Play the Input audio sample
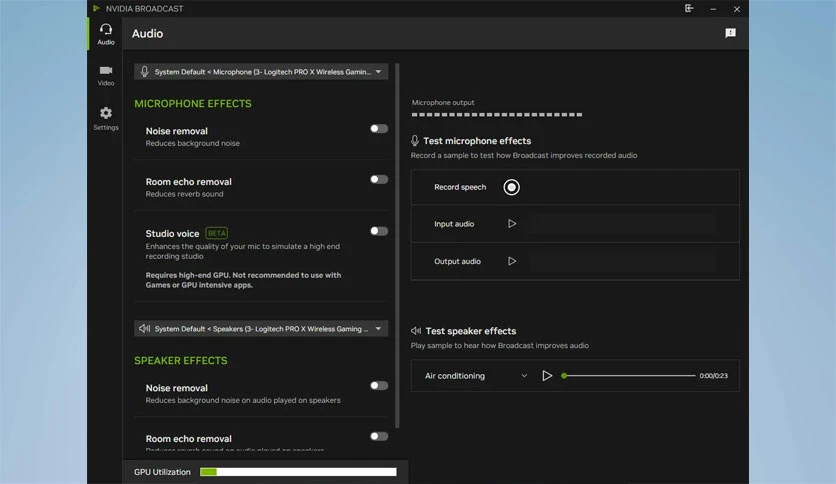The width and height of the screenshot is (836, 484). point(512,224)
